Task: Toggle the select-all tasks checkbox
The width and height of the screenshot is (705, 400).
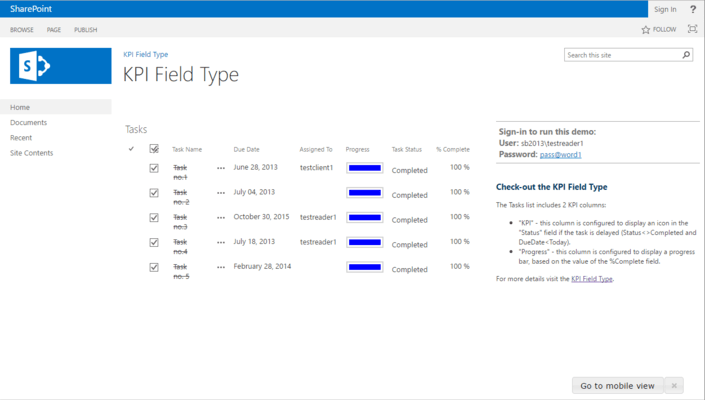Action: pyautogui.click(x=154, y=149)
